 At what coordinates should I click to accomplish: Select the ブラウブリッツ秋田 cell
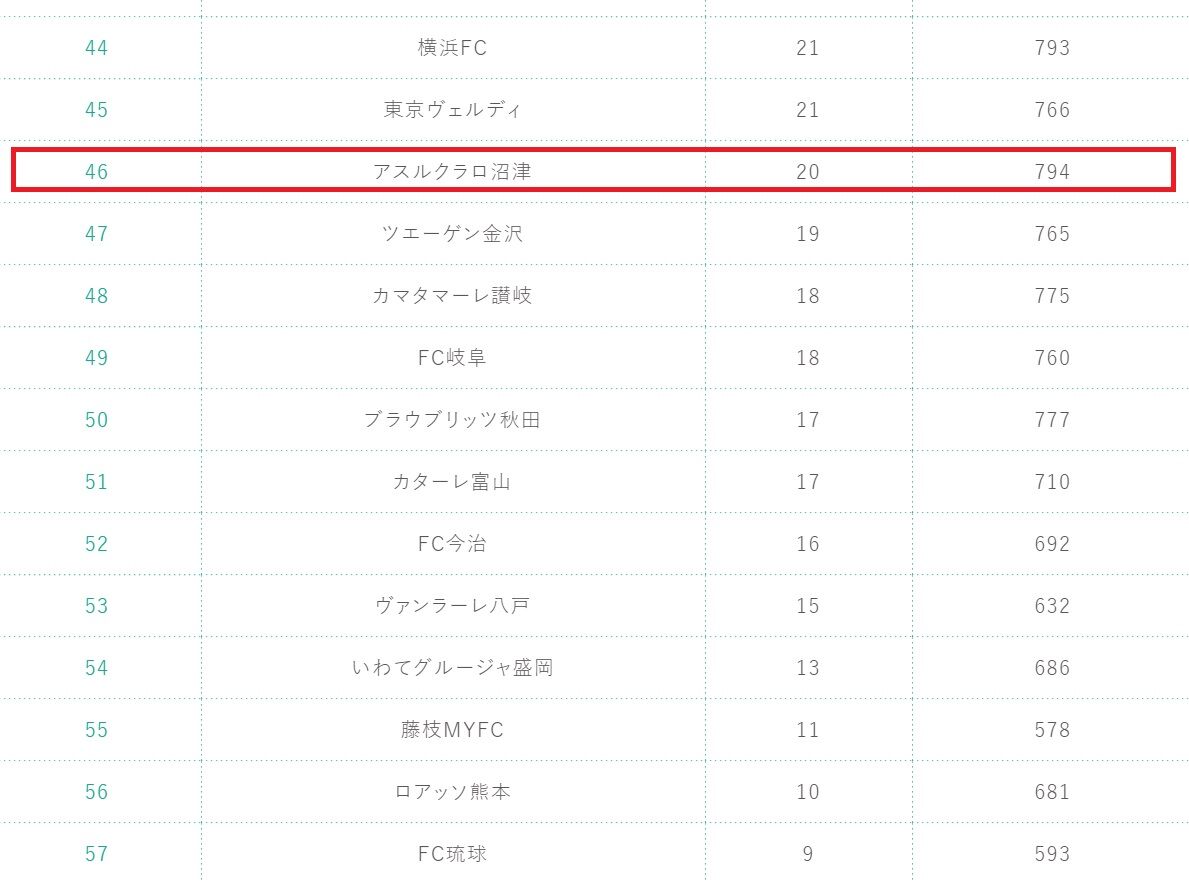click(x=452, y=420)
